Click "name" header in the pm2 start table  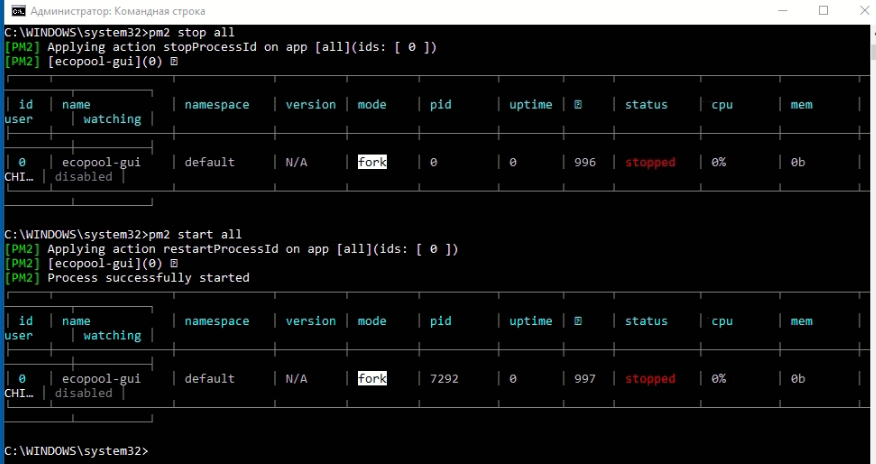coord(76,321)
